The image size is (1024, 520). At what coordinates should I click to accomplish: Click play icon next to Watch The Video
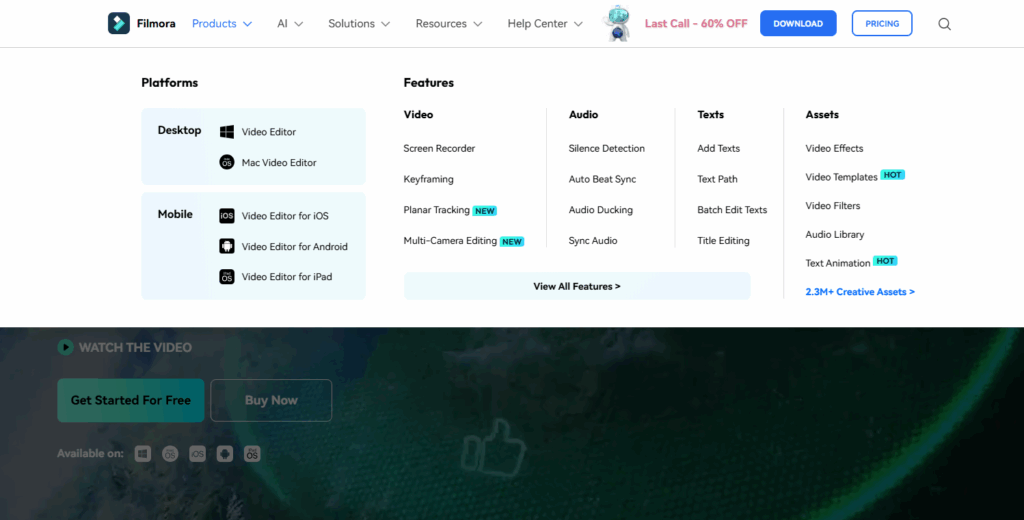(x=65, y=348)
